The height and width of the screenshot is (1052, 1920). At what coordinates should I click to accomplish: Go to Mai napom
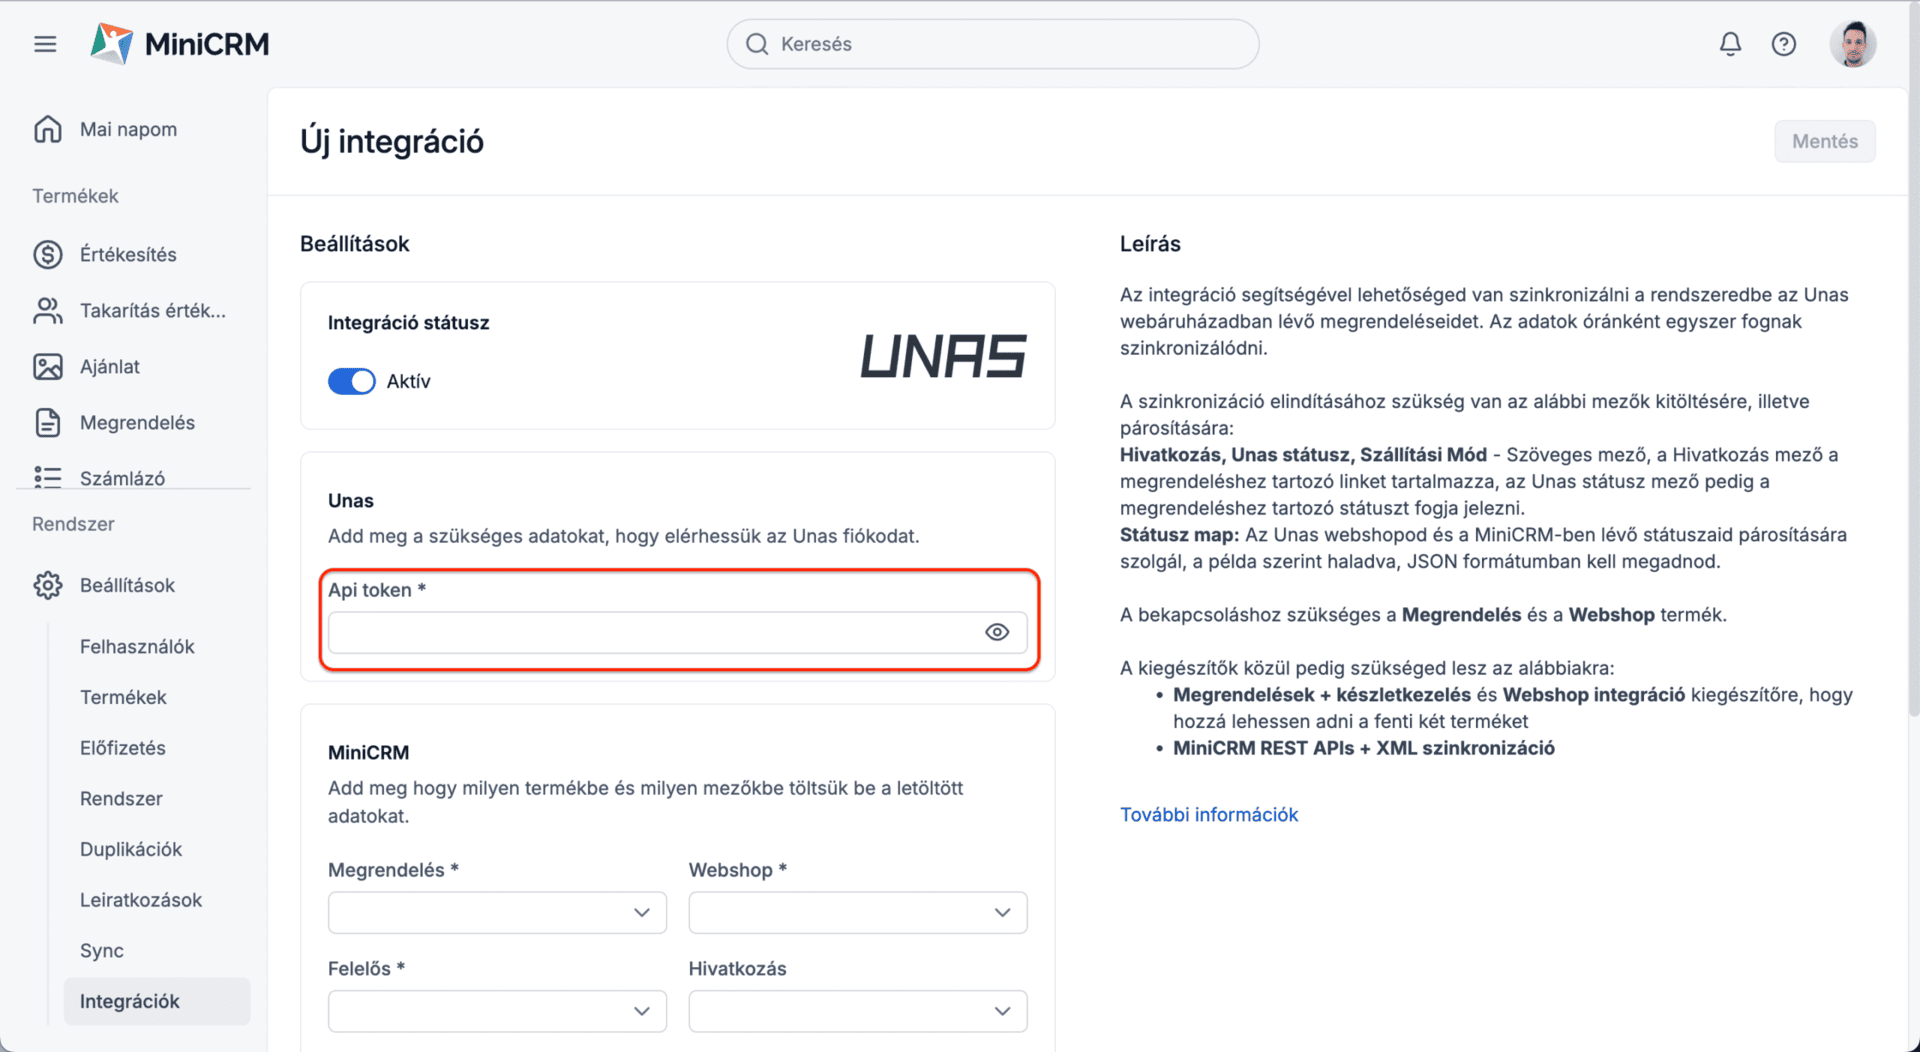[128, 129]
